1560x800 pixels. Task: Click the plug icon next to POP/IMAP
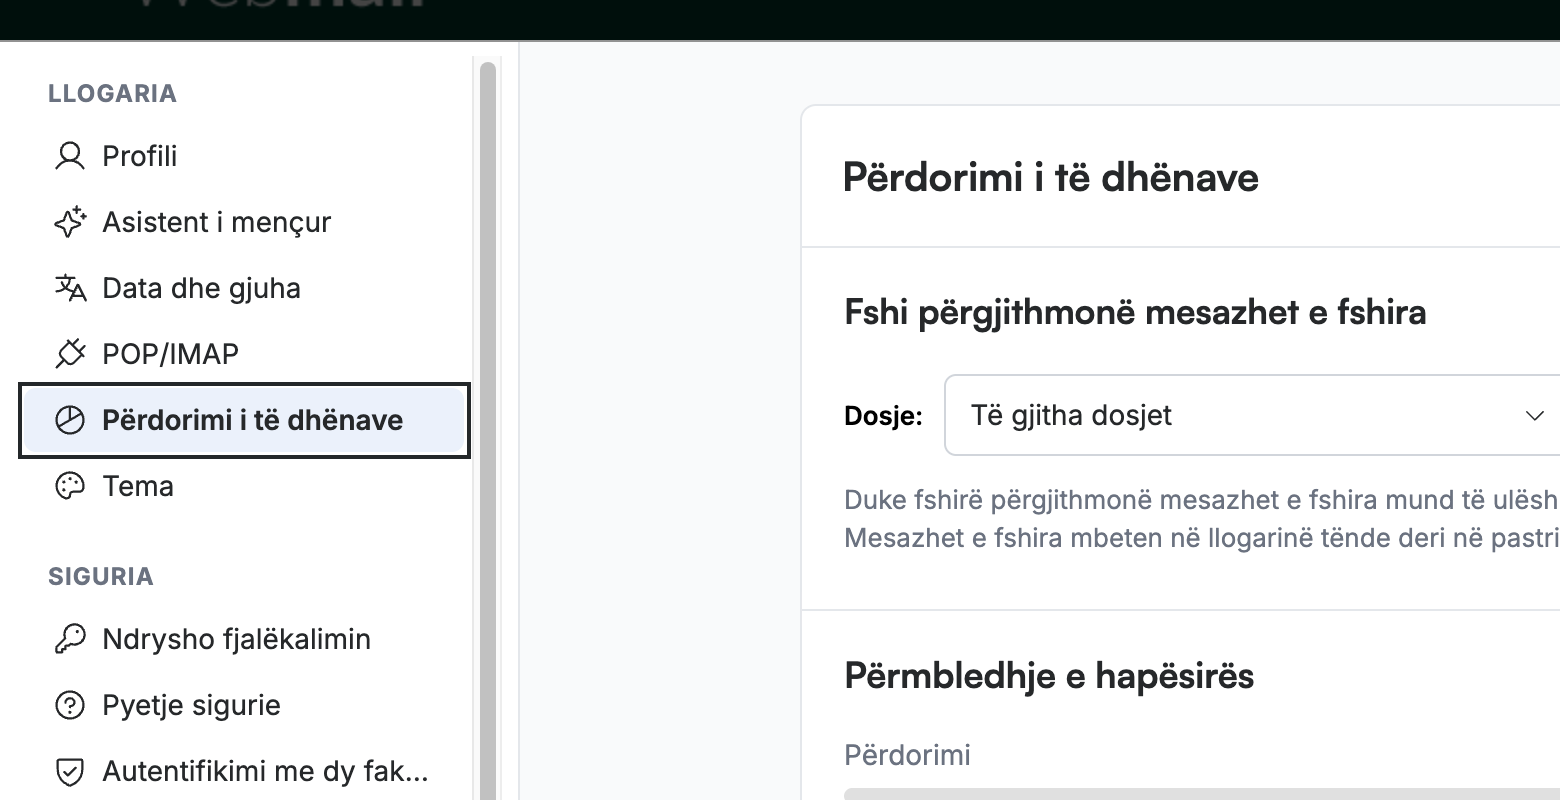point(69,354)
